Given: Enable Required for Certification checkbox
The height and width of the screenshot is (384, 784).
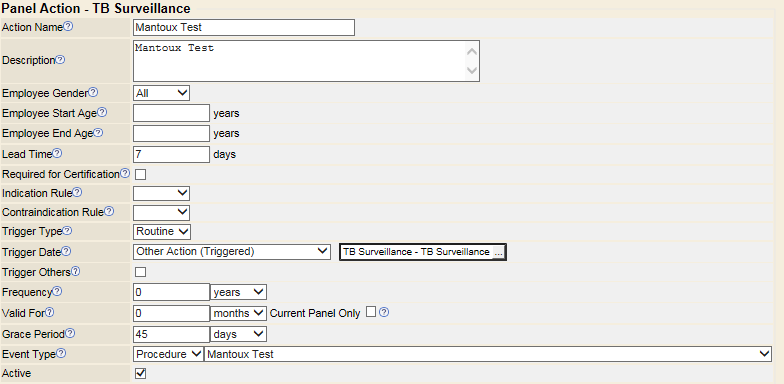Looking at the screenshot, I should pos(141,174).
